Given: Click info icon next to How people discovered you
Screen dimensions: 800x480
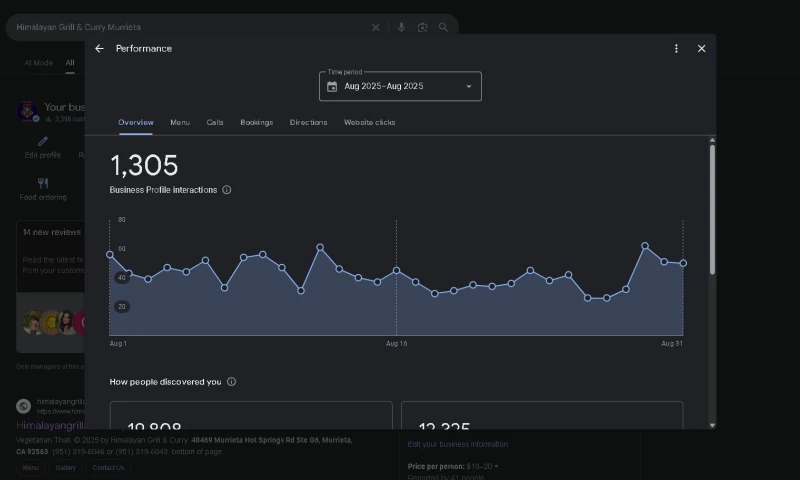Looking at the screenshot, I should point(231,382).
